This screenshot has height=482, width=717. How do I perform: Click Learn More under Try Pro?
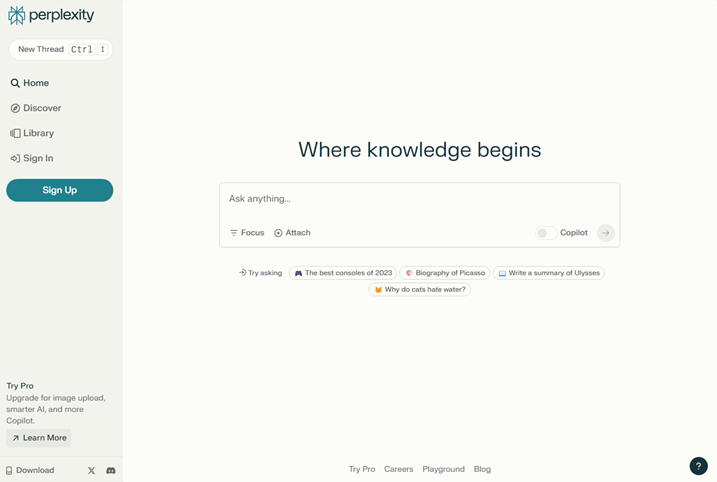[39, 438]
